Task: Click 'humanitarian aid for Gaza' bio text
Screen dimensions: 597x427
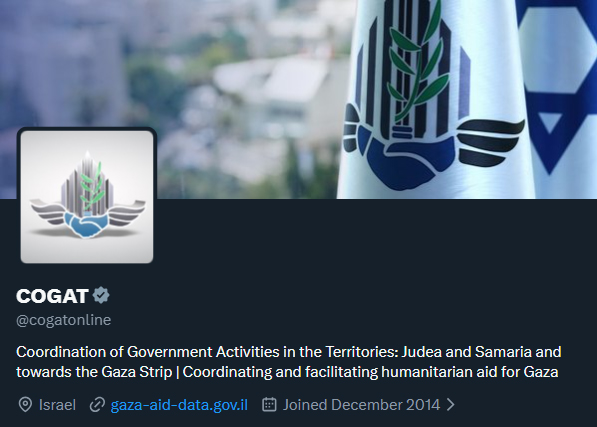Action: pyautogui.click(x=469, y=371)
